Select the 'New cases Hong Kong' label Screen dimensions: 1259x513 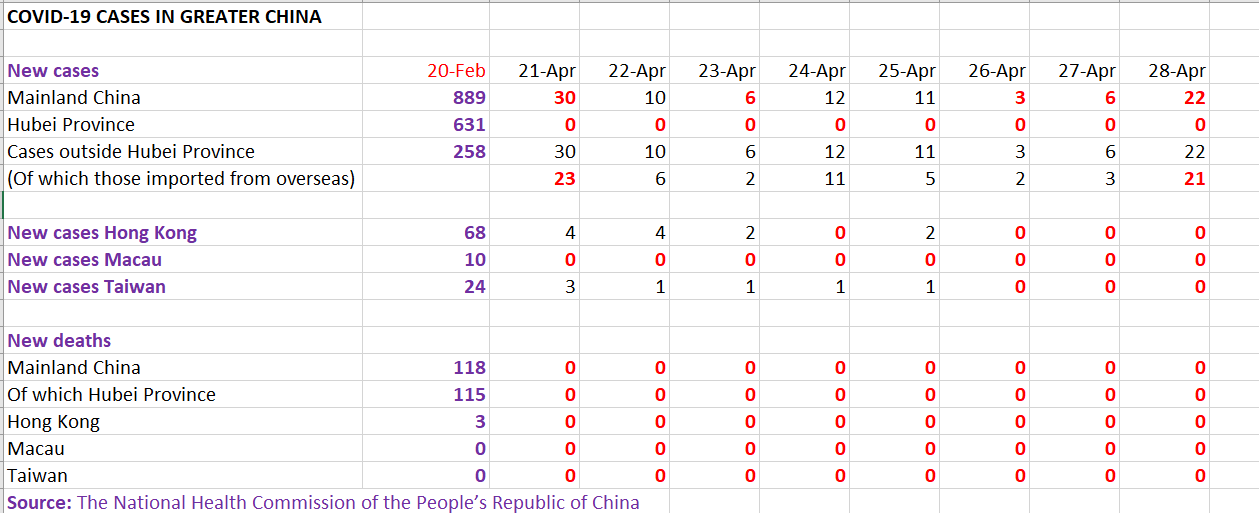tap(102, 233)
